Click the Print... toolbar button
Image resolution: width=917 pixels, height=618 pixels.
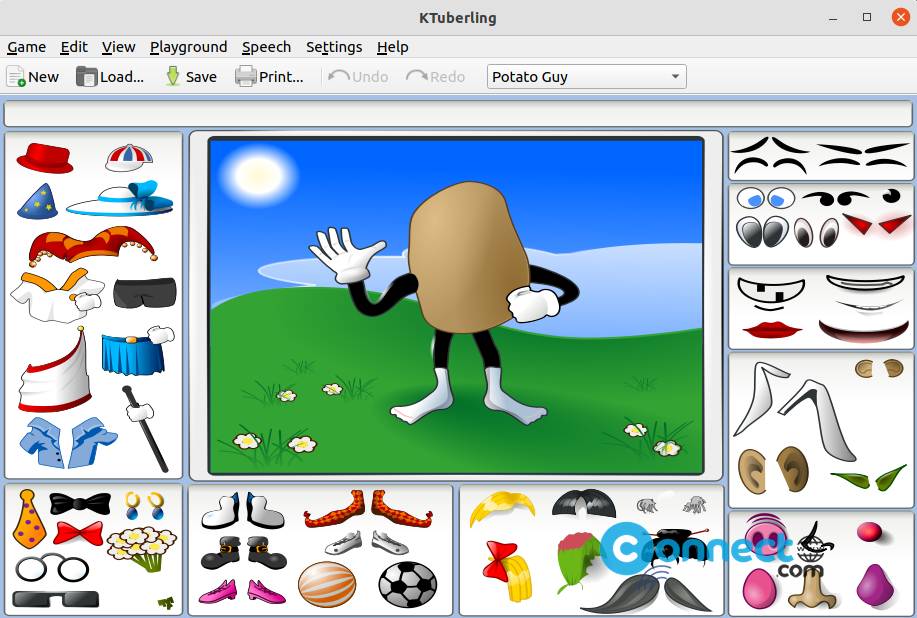pos(269,77)
